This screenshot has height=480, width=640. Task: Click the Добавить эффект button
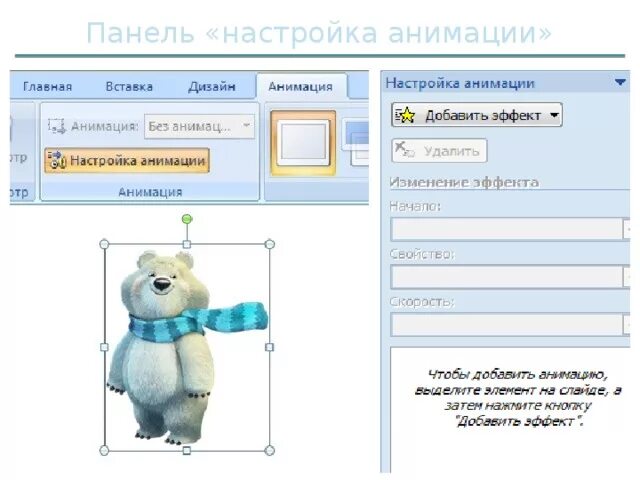pyautogui.click(x=477, y=115)
